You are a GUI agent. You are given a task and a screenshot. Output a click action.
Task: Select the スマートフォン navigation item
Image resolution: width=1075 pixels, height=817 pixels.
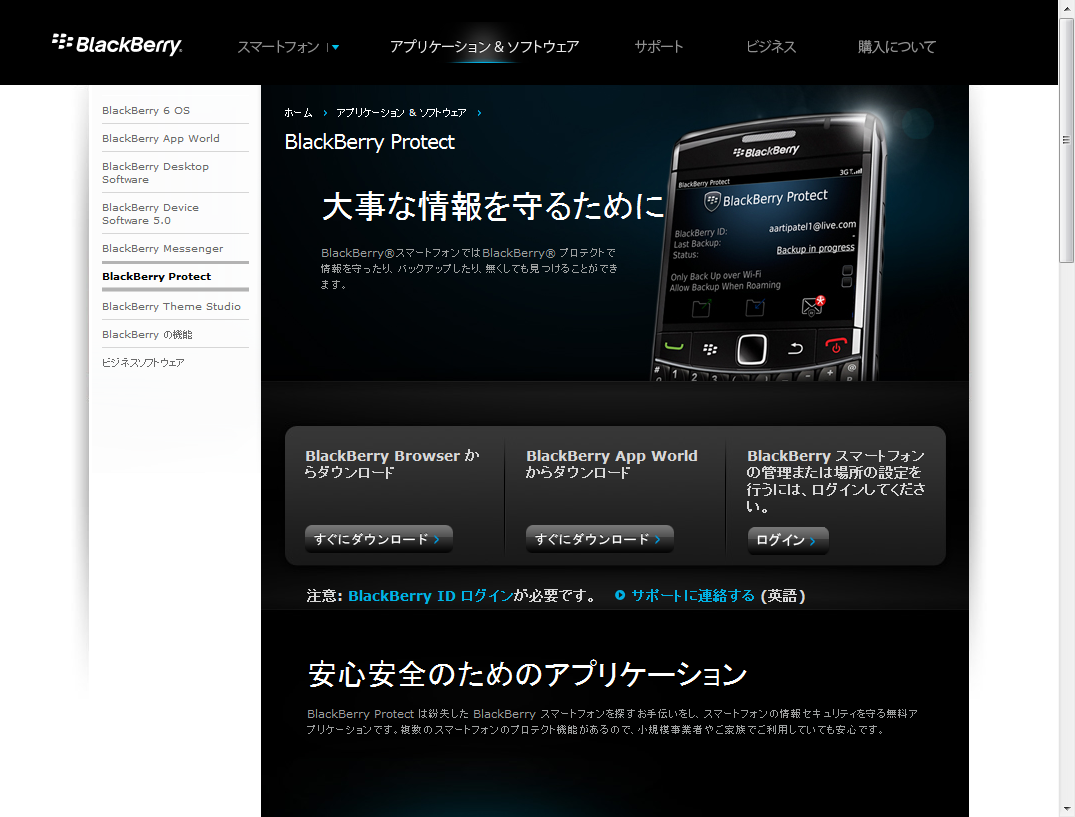(x=278, y=47)
